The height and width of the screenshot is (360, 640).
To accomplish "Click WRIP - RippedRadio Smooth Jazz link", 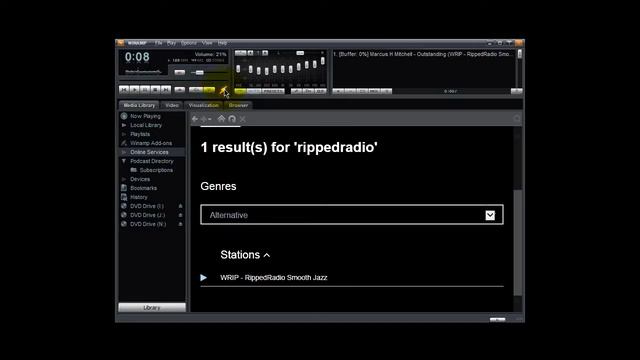I will tap(273, 278).
